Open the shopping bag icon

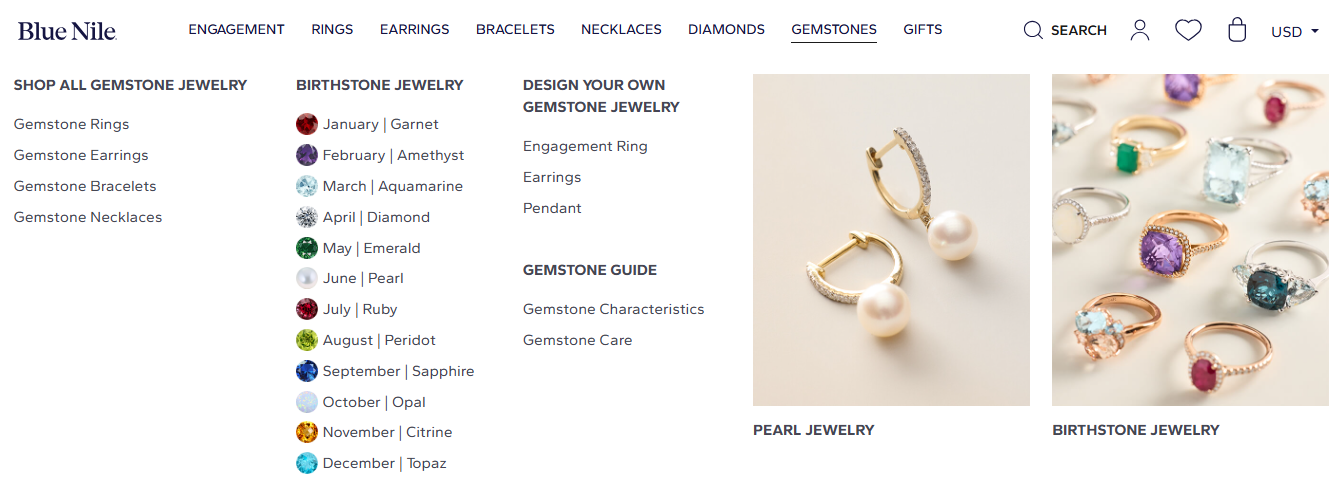(1237, 30)
